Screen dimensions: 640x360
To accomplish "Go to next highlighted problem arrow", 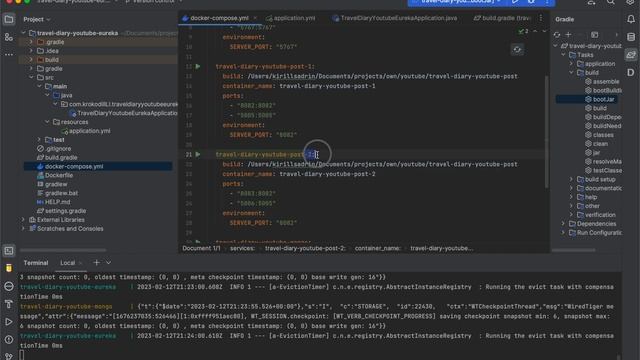I will [x=544, y=31].
